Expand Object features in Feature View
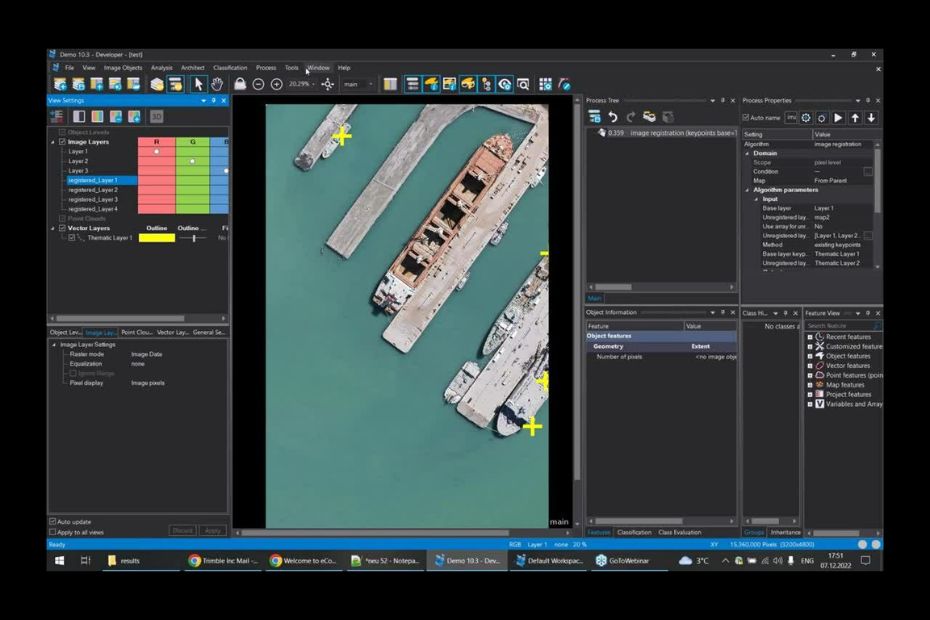This screenshot has height=620, width=930. tap(810, 356)
